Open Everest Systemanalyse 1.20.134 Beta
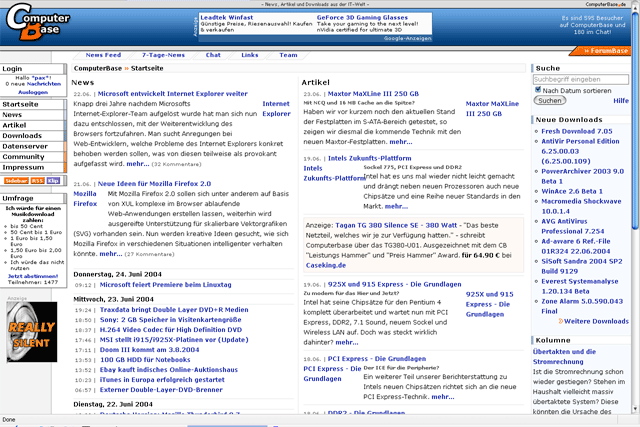The height and width of the screenshot is (427, 640). click(x=580, y=286)
